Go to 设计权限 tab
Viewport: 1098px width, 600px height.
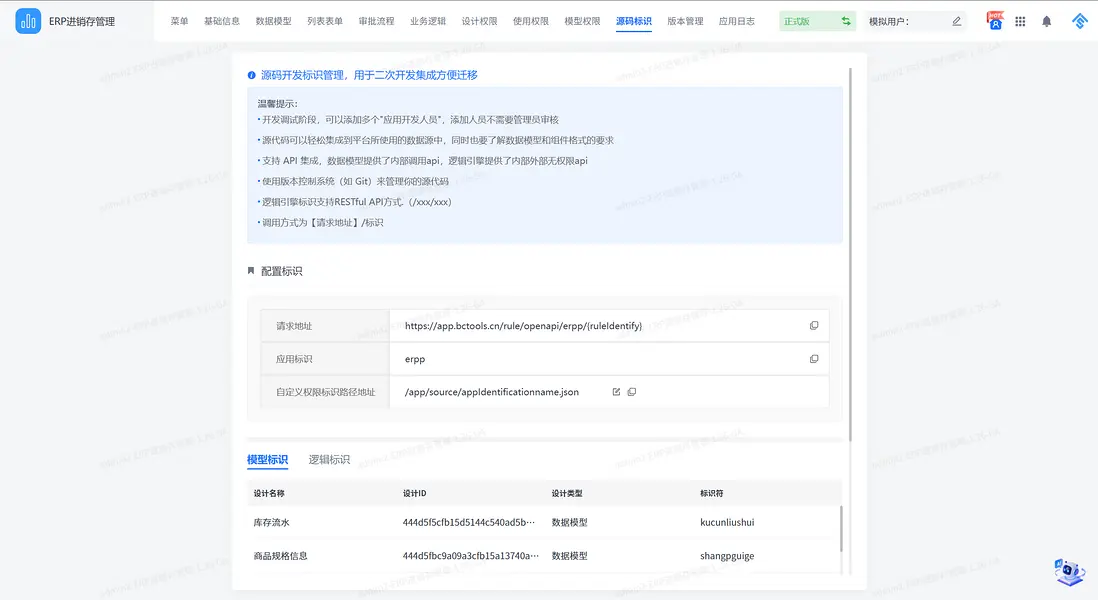[480, 21]
